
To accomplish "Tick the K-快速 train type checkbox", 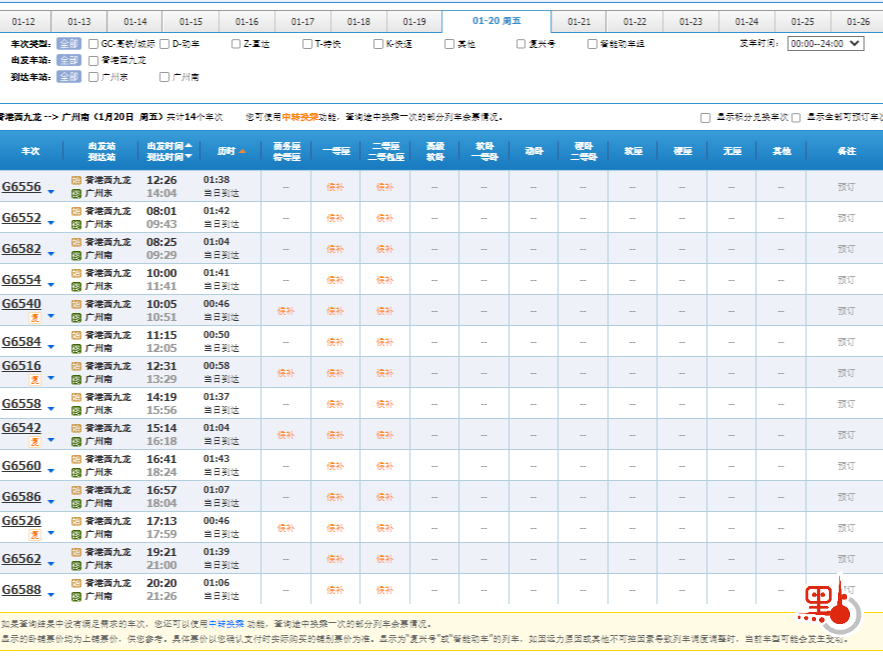I will point(378,44).
